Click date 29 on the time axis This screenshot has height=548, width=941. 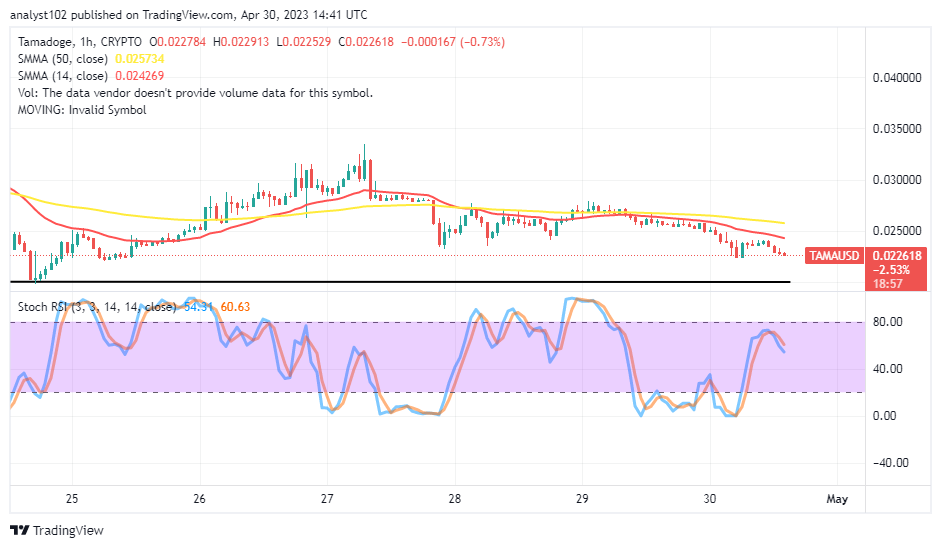[x=582, y=499]
